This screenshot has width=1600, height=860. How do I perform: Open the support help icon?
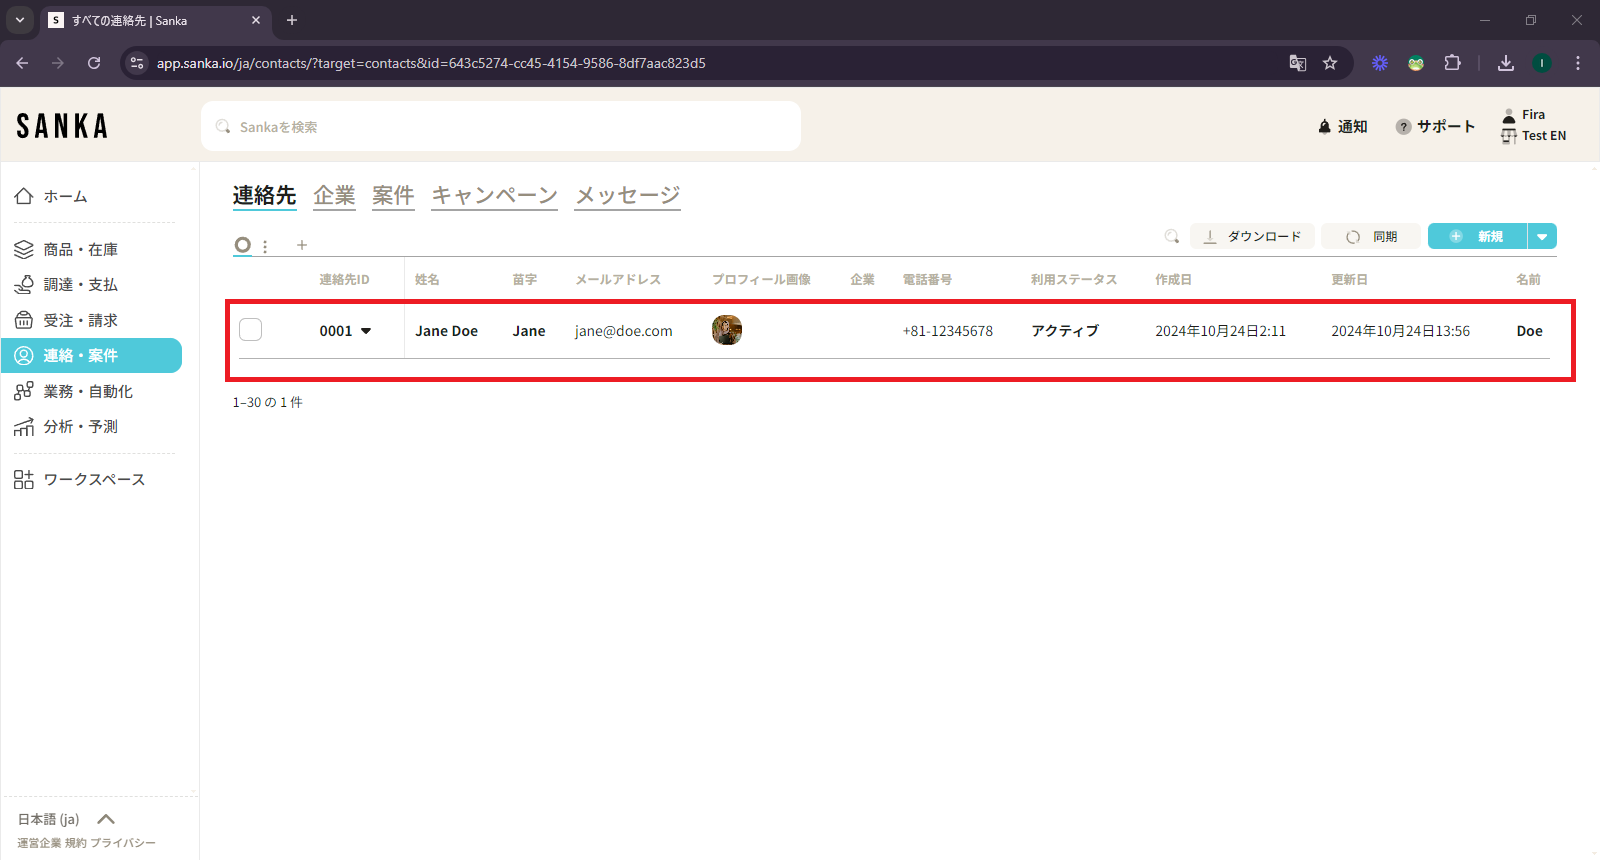point(1404,127)
